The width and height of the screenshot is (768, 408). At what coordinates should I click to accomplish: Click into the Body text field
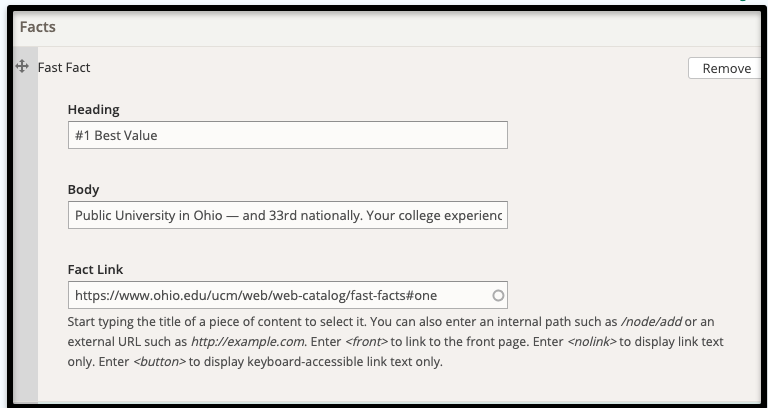288,215
